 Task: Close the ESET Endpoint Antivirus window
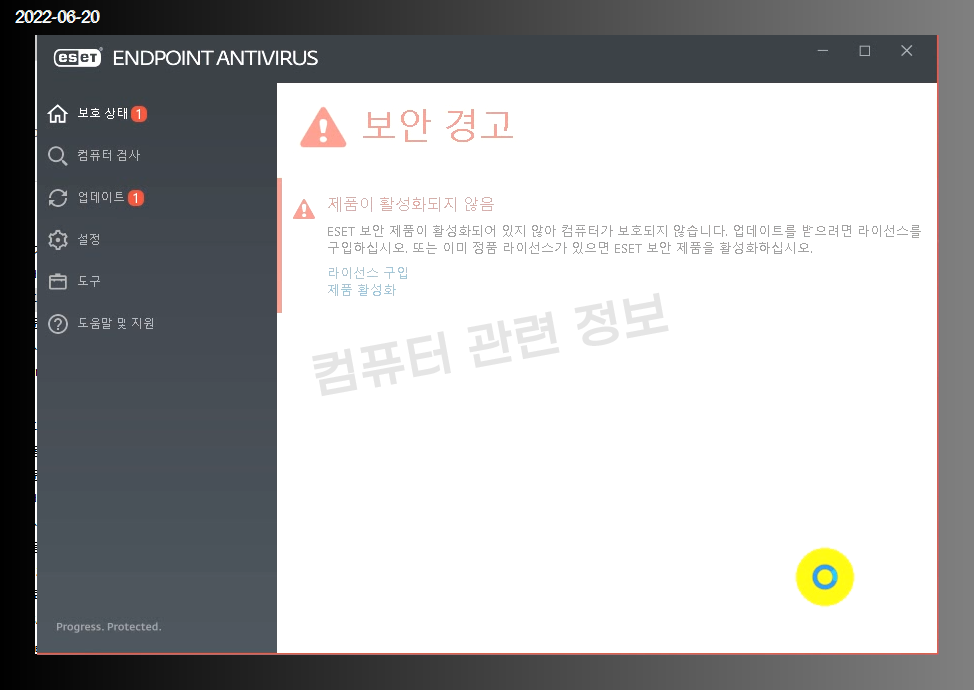pyautogui.click(x=906, y=51)
